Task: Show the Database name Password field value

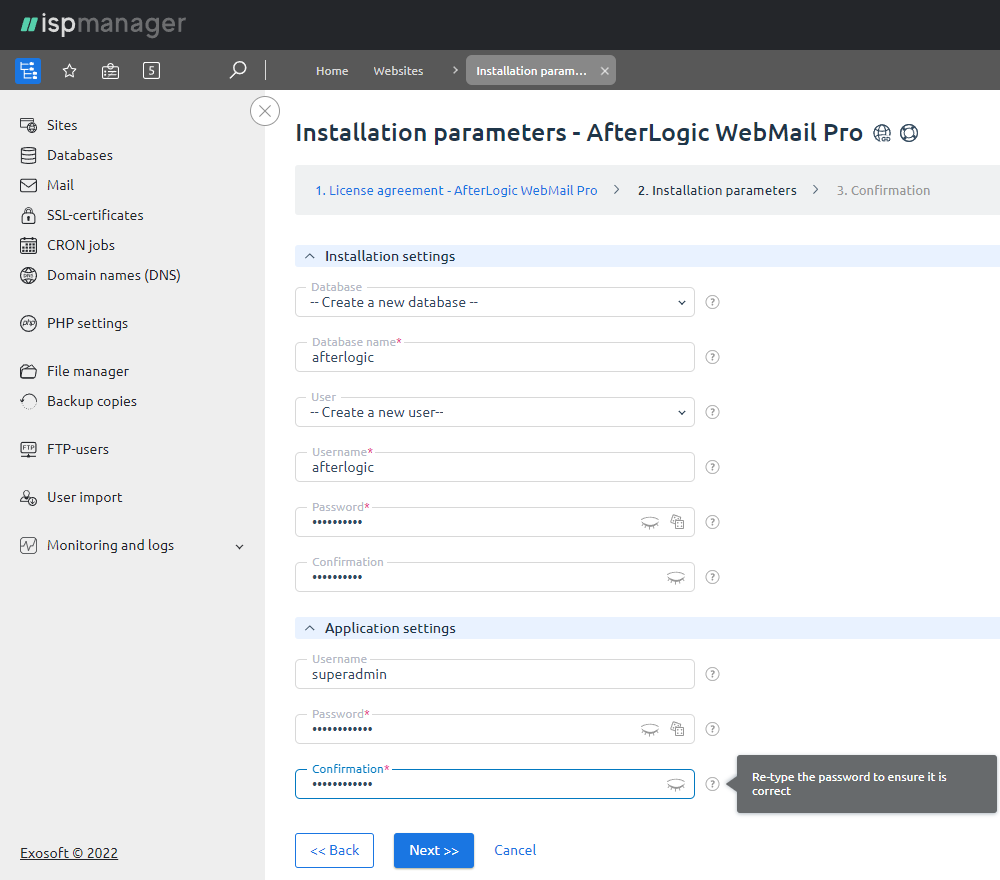Action: [650, 521]
